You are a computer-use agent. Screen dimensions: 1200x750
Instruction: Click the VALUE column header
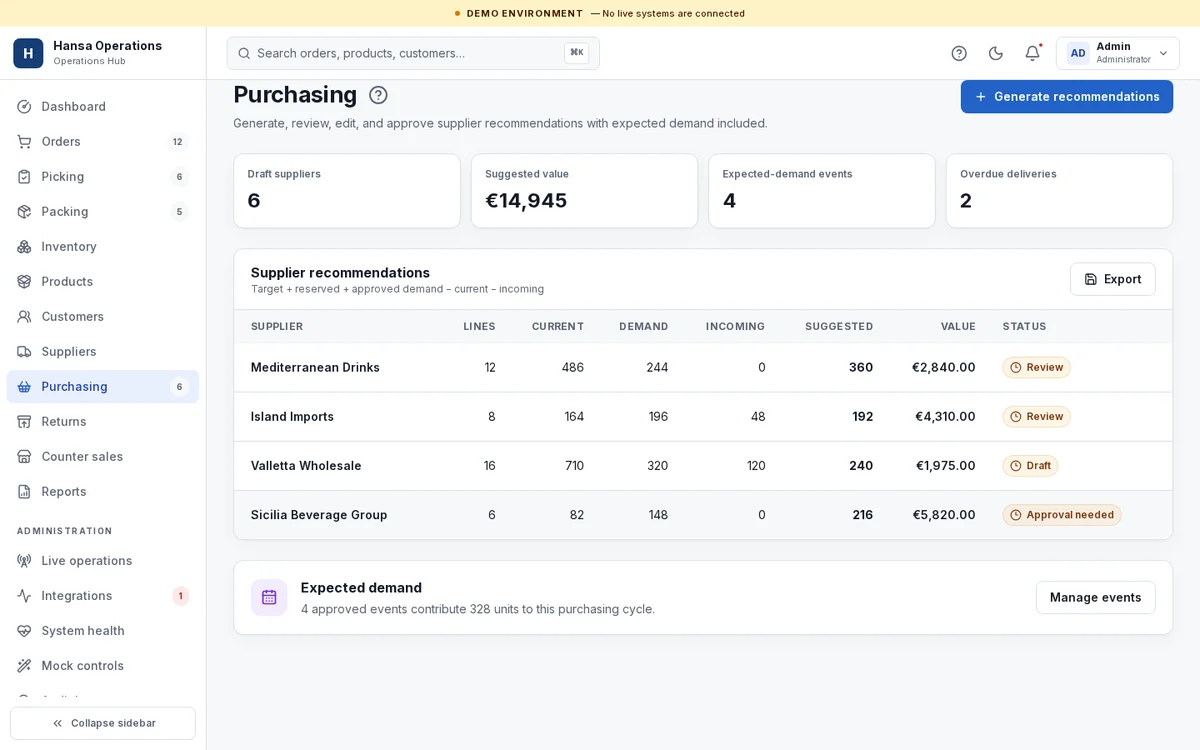pyautogui.click(x=958, y=326)
